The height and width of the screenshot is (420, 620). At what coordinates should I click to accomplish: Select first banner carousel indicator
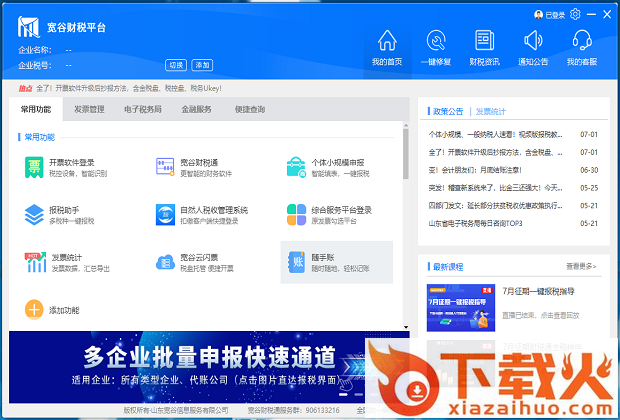point(343,394)
